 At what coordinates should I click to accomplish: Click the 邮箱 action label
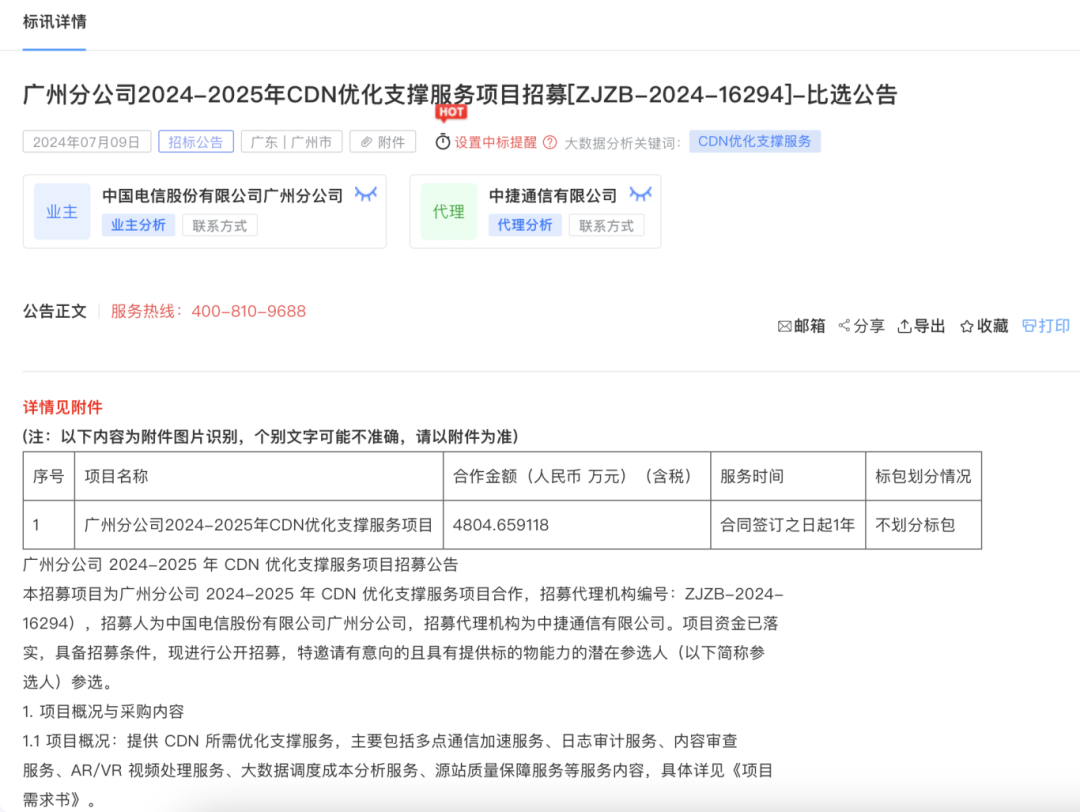(x=809, y=326)
